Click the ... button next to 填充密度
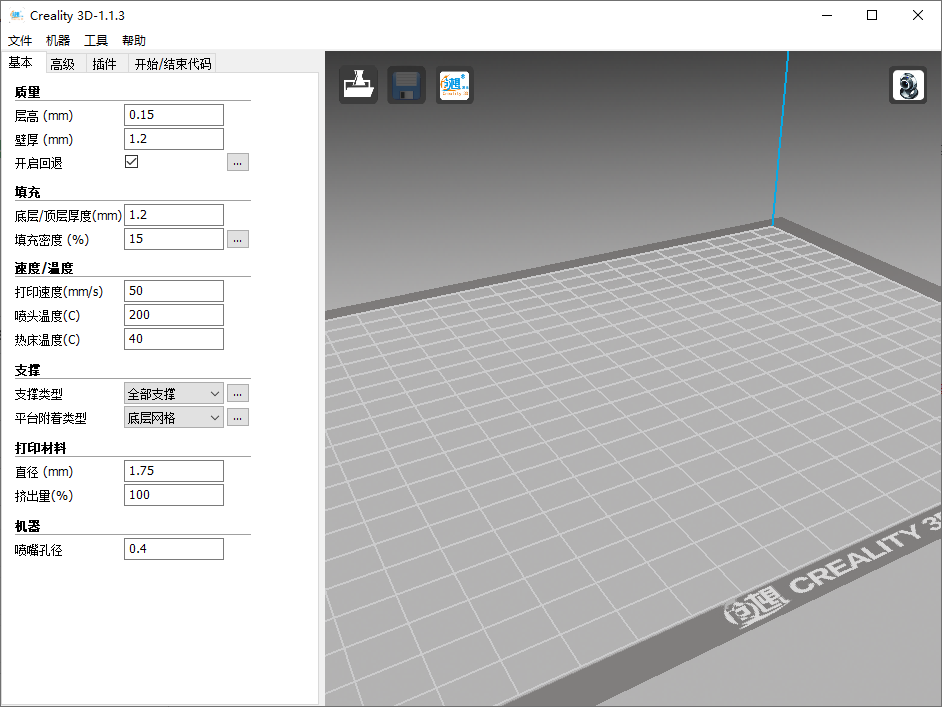 237,239
